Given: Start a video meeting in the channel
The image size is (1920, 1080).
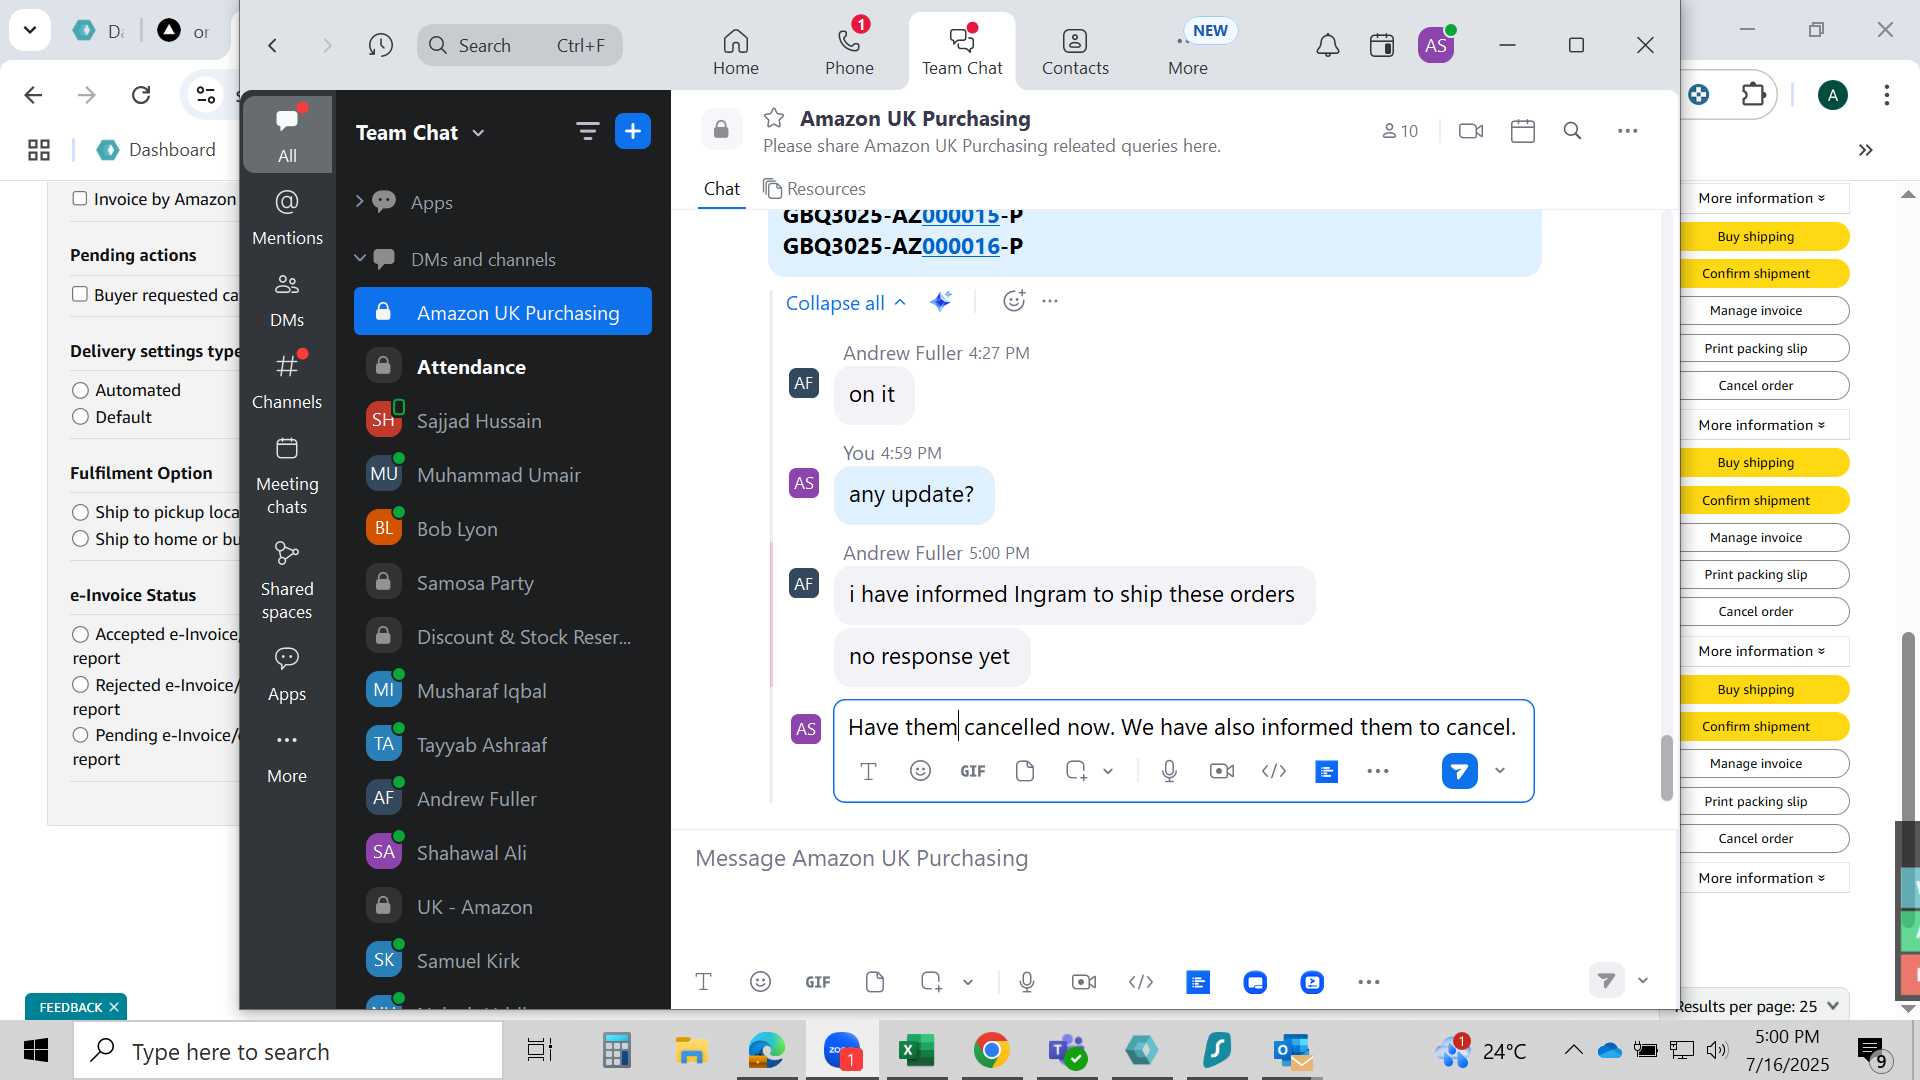Looking at the screenshot, I should pyautogui.click(x=1471, y=131).
